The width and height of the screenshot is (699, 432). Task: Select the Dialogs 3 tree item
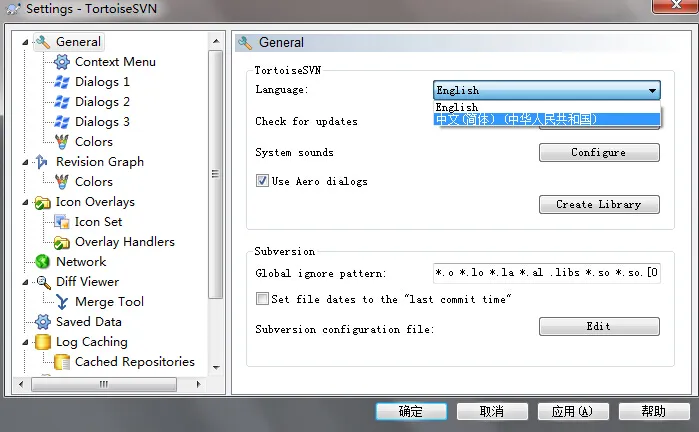(102, 122)
